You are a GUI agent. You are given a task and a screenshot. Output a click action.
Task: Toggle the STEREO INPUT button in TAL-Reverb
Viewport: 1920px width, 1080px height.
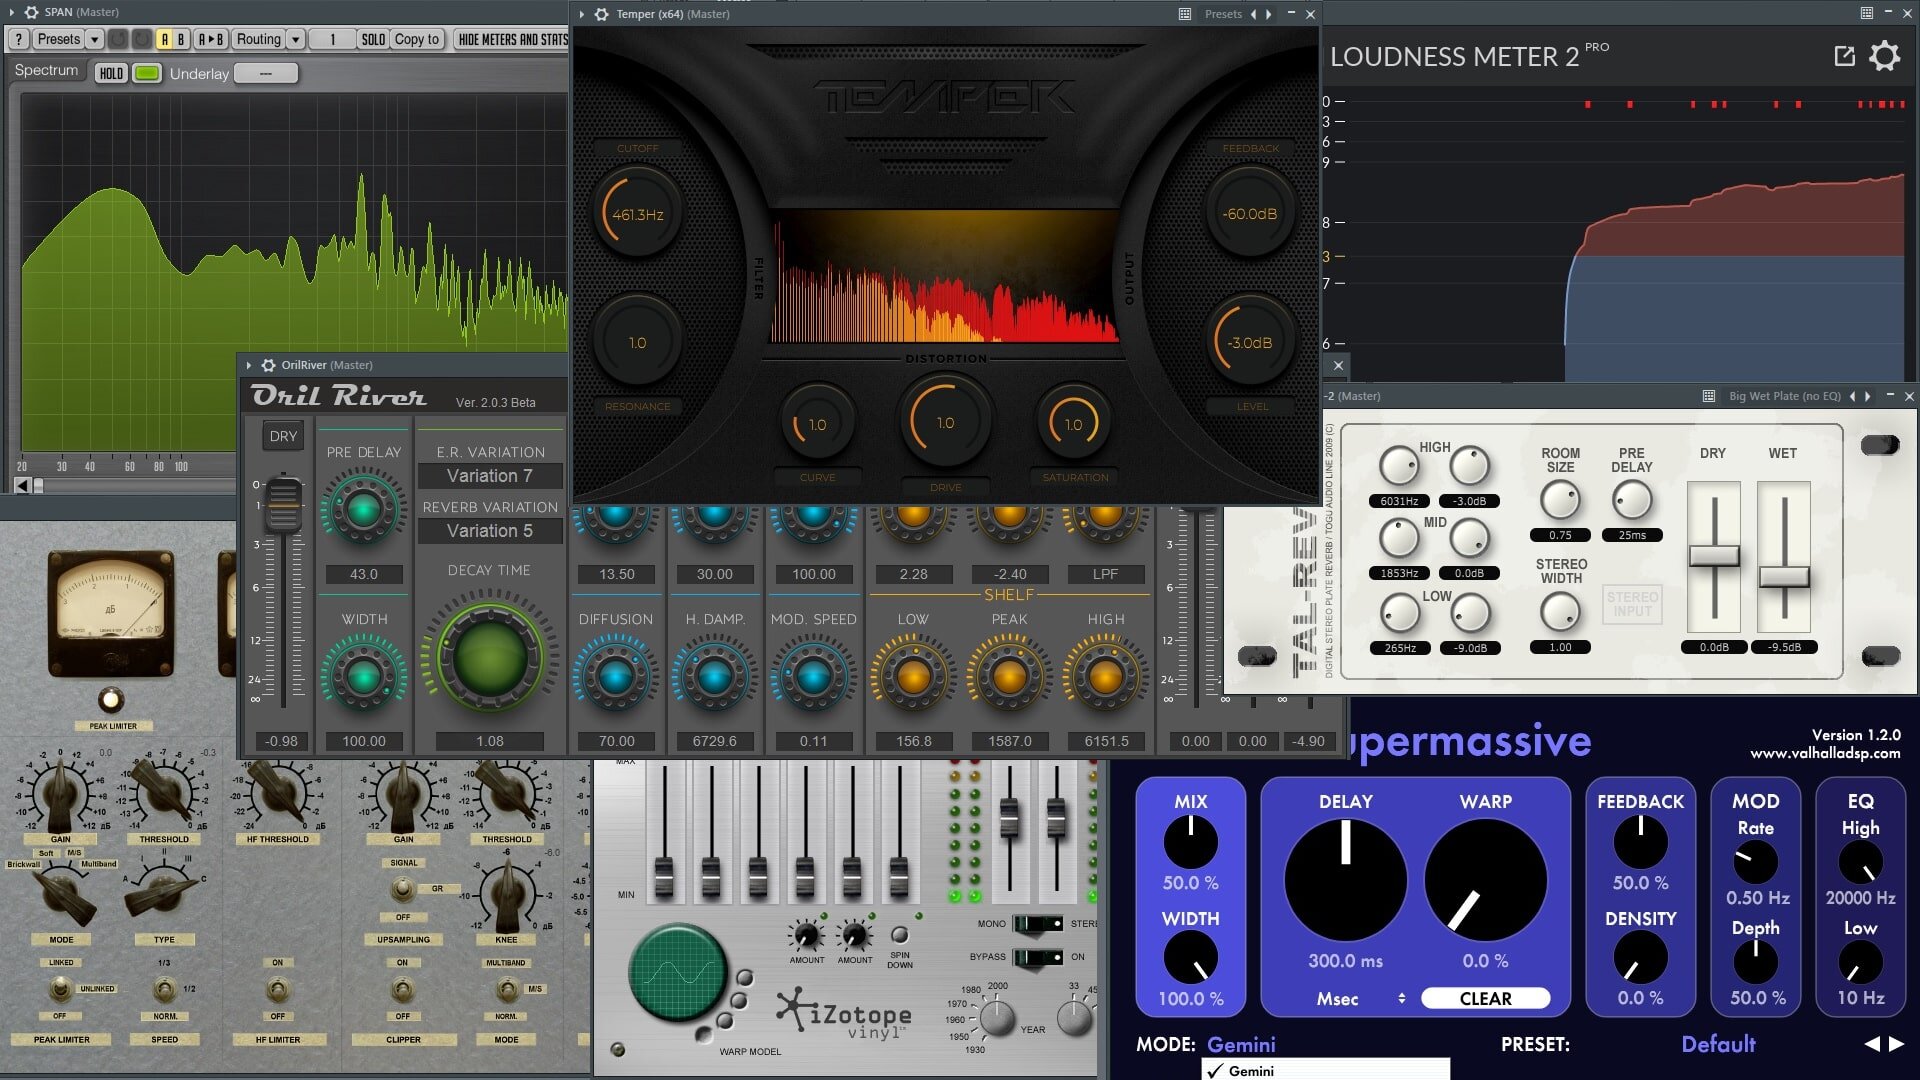point(1632,604)
